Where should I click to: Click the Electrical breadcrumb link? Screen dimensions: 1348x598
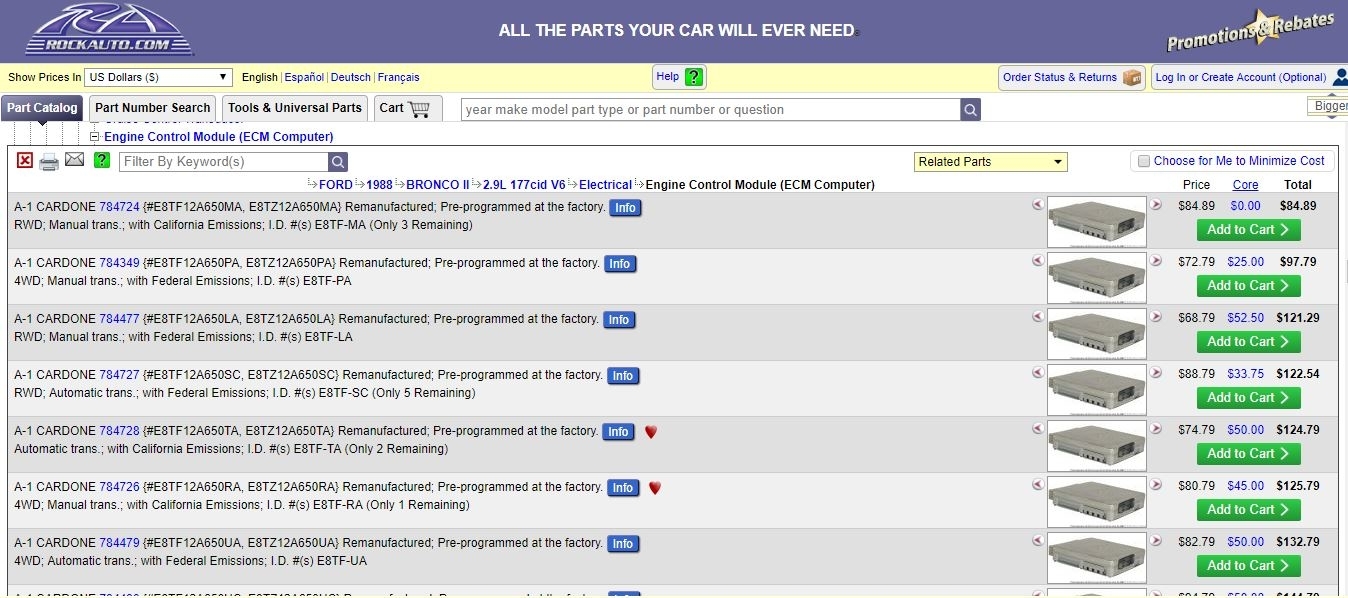[x=606, y=185]
